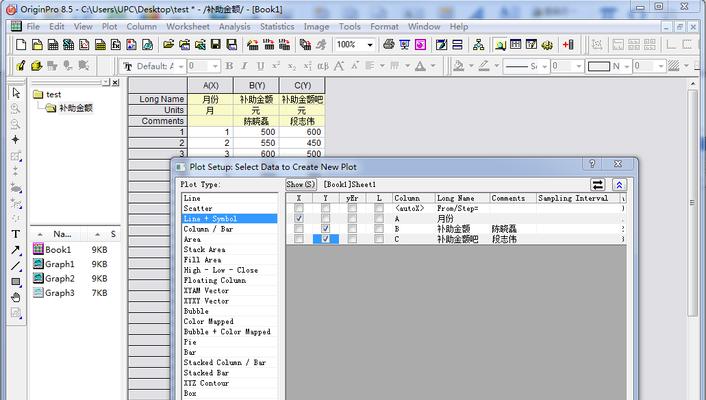The image size is (706, 400).
Task: Open the Default font dropdown
Action: [181, 67]
